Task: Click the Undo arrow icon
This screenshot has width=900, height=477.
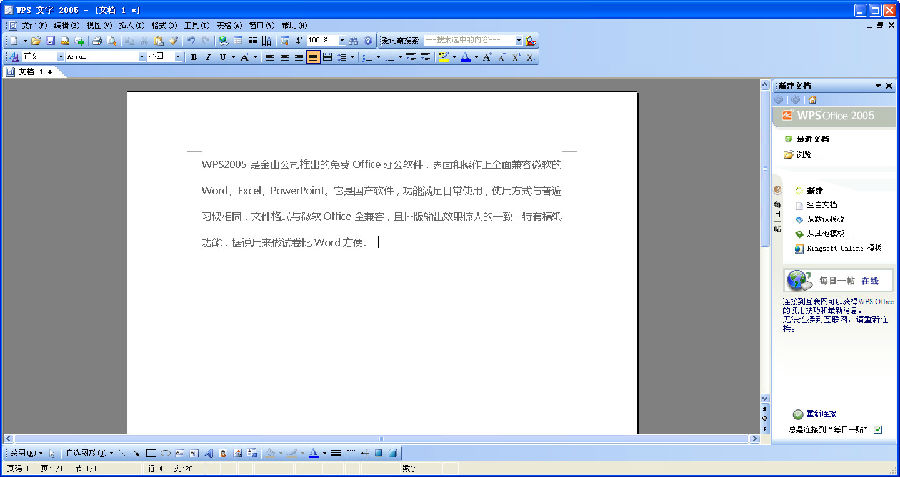Action: (x=191, y=41)
